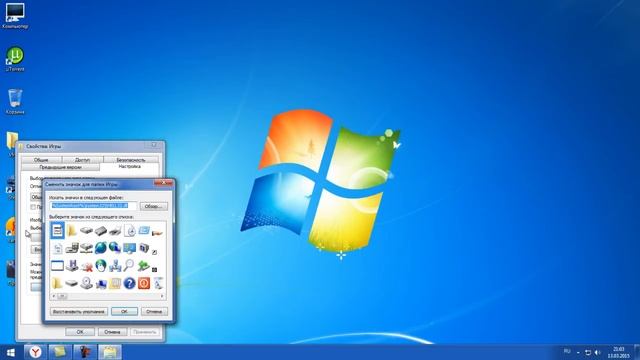640x360 pixels.
Task: Click Восстановить умолчания button
Action: coord(79,311)
